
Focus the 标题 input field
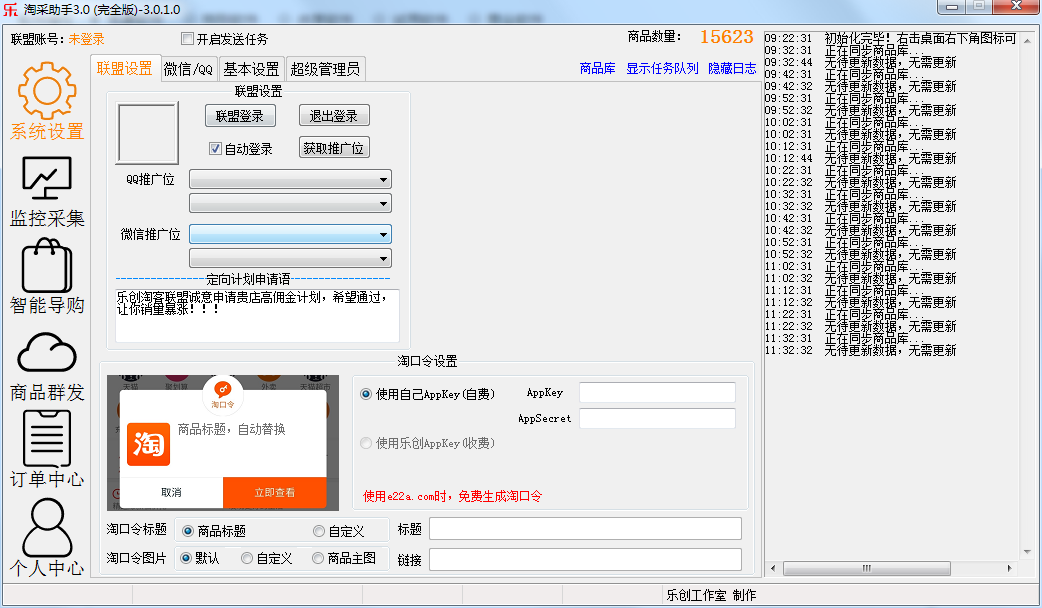[585, 529]
